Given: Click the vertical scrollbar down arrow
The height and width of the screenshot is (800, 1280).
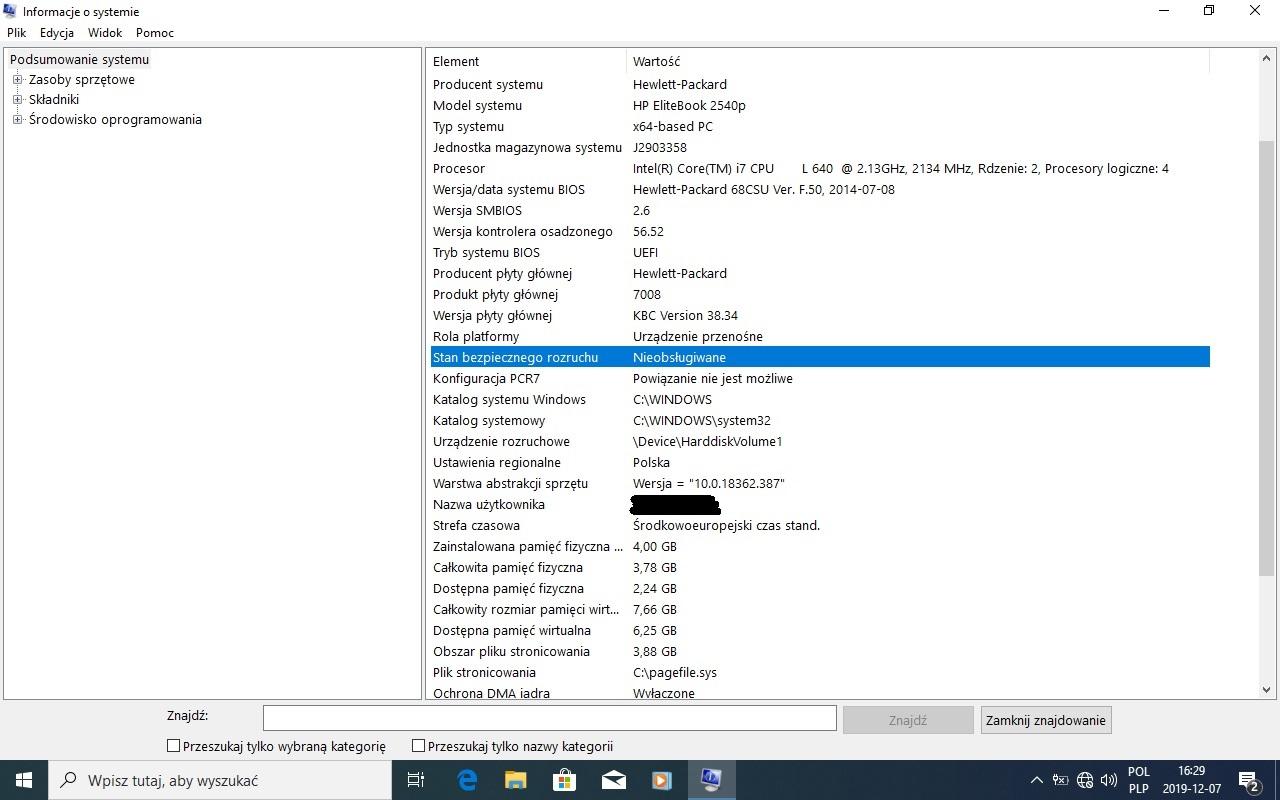Looking at the screenshot, I should click(x=1266, y=689).
